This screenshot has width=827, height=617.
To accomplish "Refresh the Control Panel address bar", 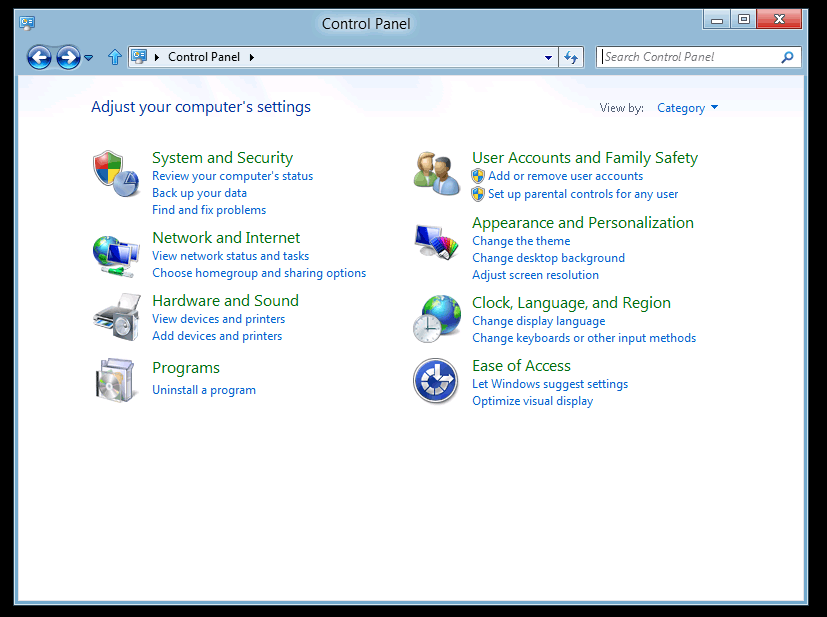I will click(571, 57).
